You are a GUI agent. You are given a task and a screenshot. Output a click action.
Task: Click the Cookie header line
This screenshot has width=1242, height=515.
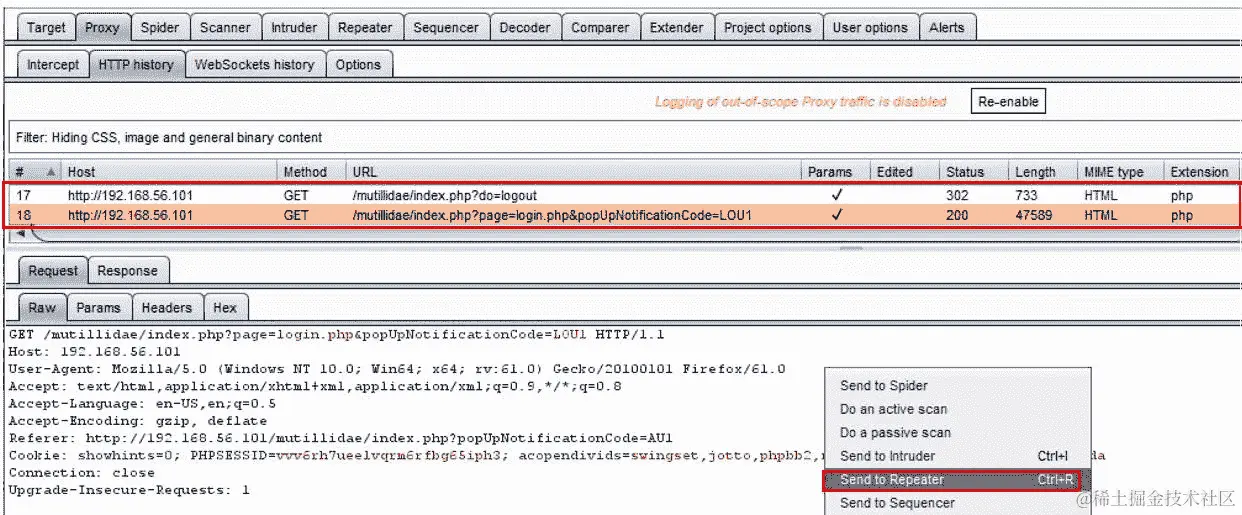(x=416, y=455)
